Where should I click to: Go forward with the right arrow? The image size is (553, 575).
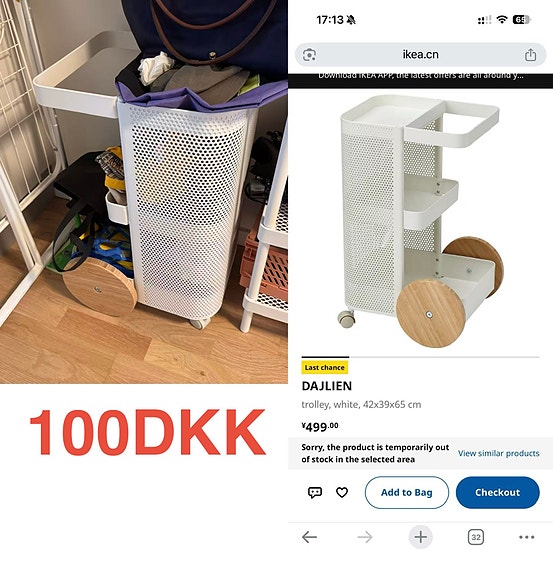pyautogui.click(x=365, y=537)
